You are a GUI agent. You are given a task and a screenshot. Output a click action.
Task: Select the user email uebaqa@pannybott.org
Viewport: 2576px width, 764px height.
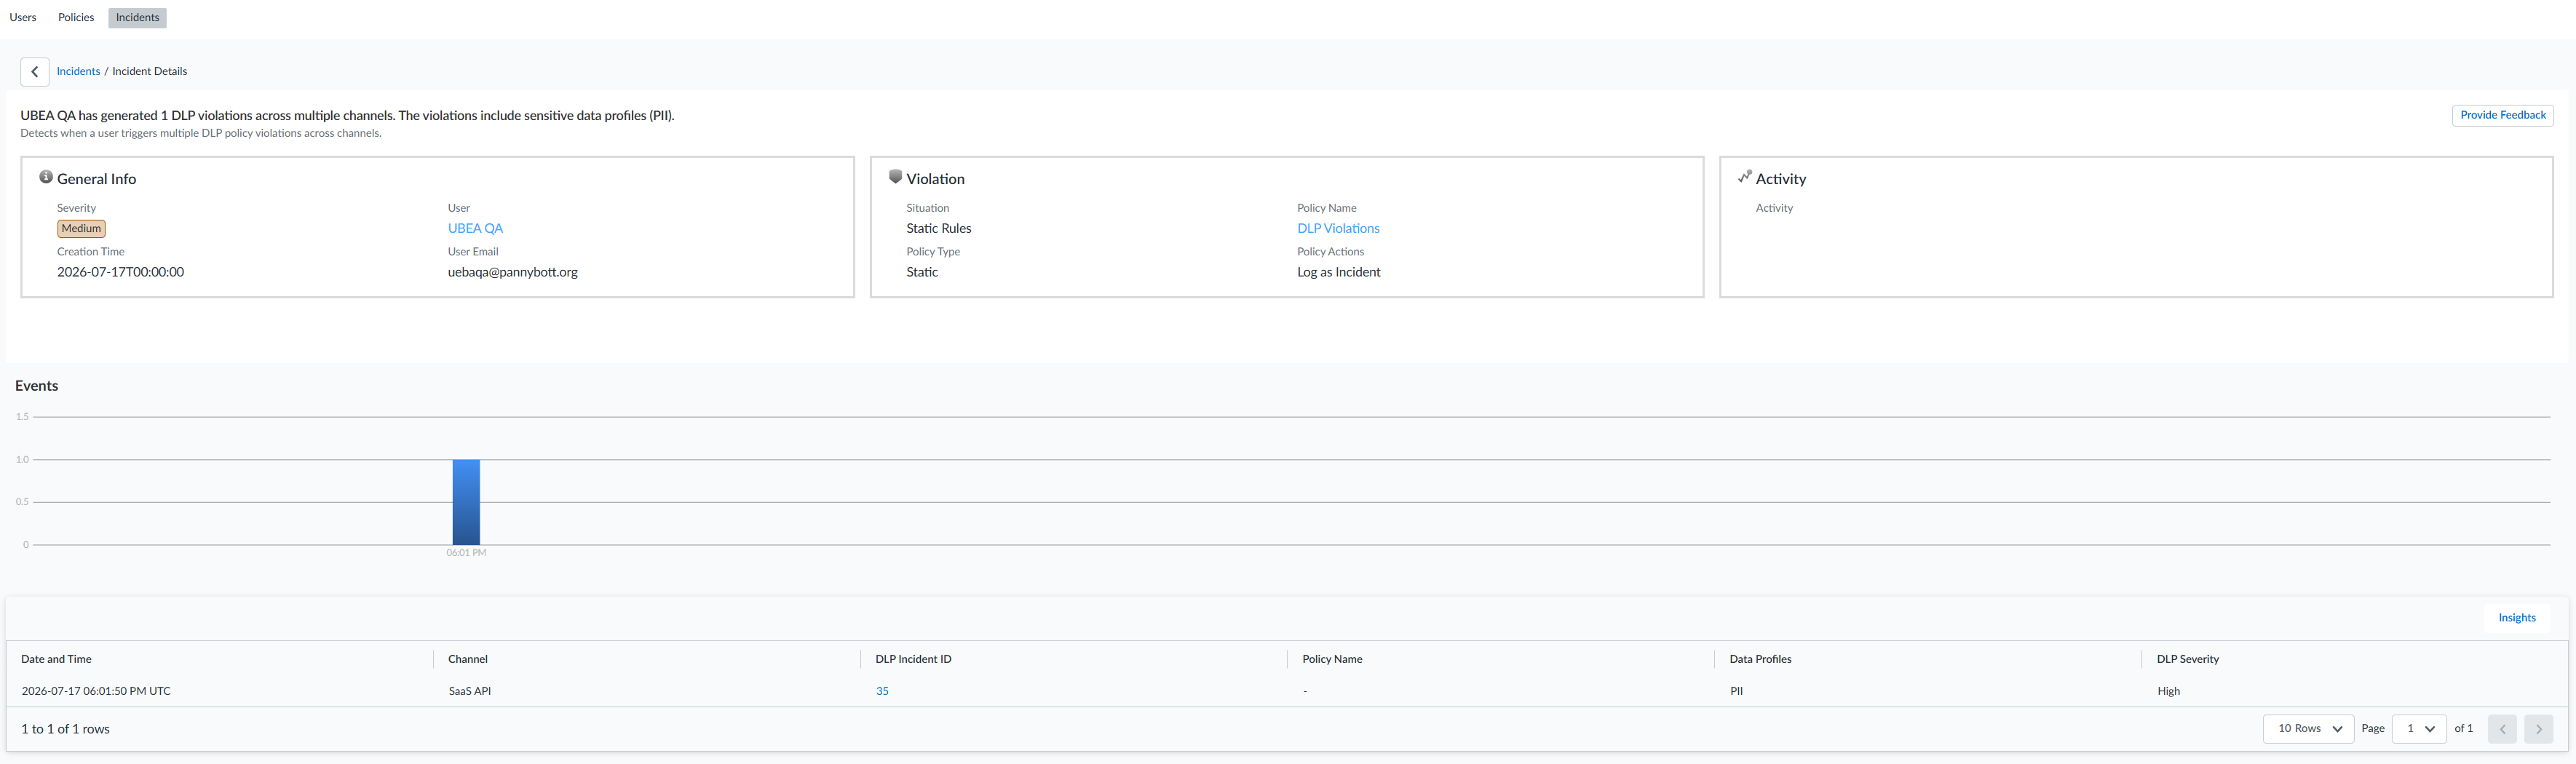513,273
